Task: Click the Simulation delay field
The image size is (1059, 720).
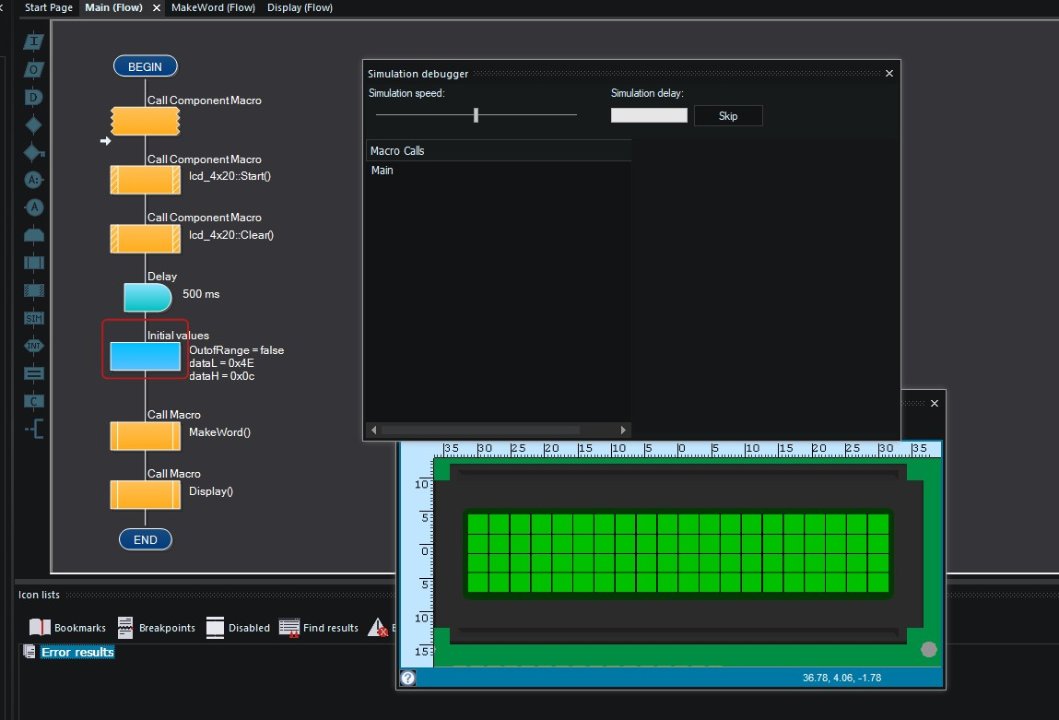Action: [x=649, y=115]
